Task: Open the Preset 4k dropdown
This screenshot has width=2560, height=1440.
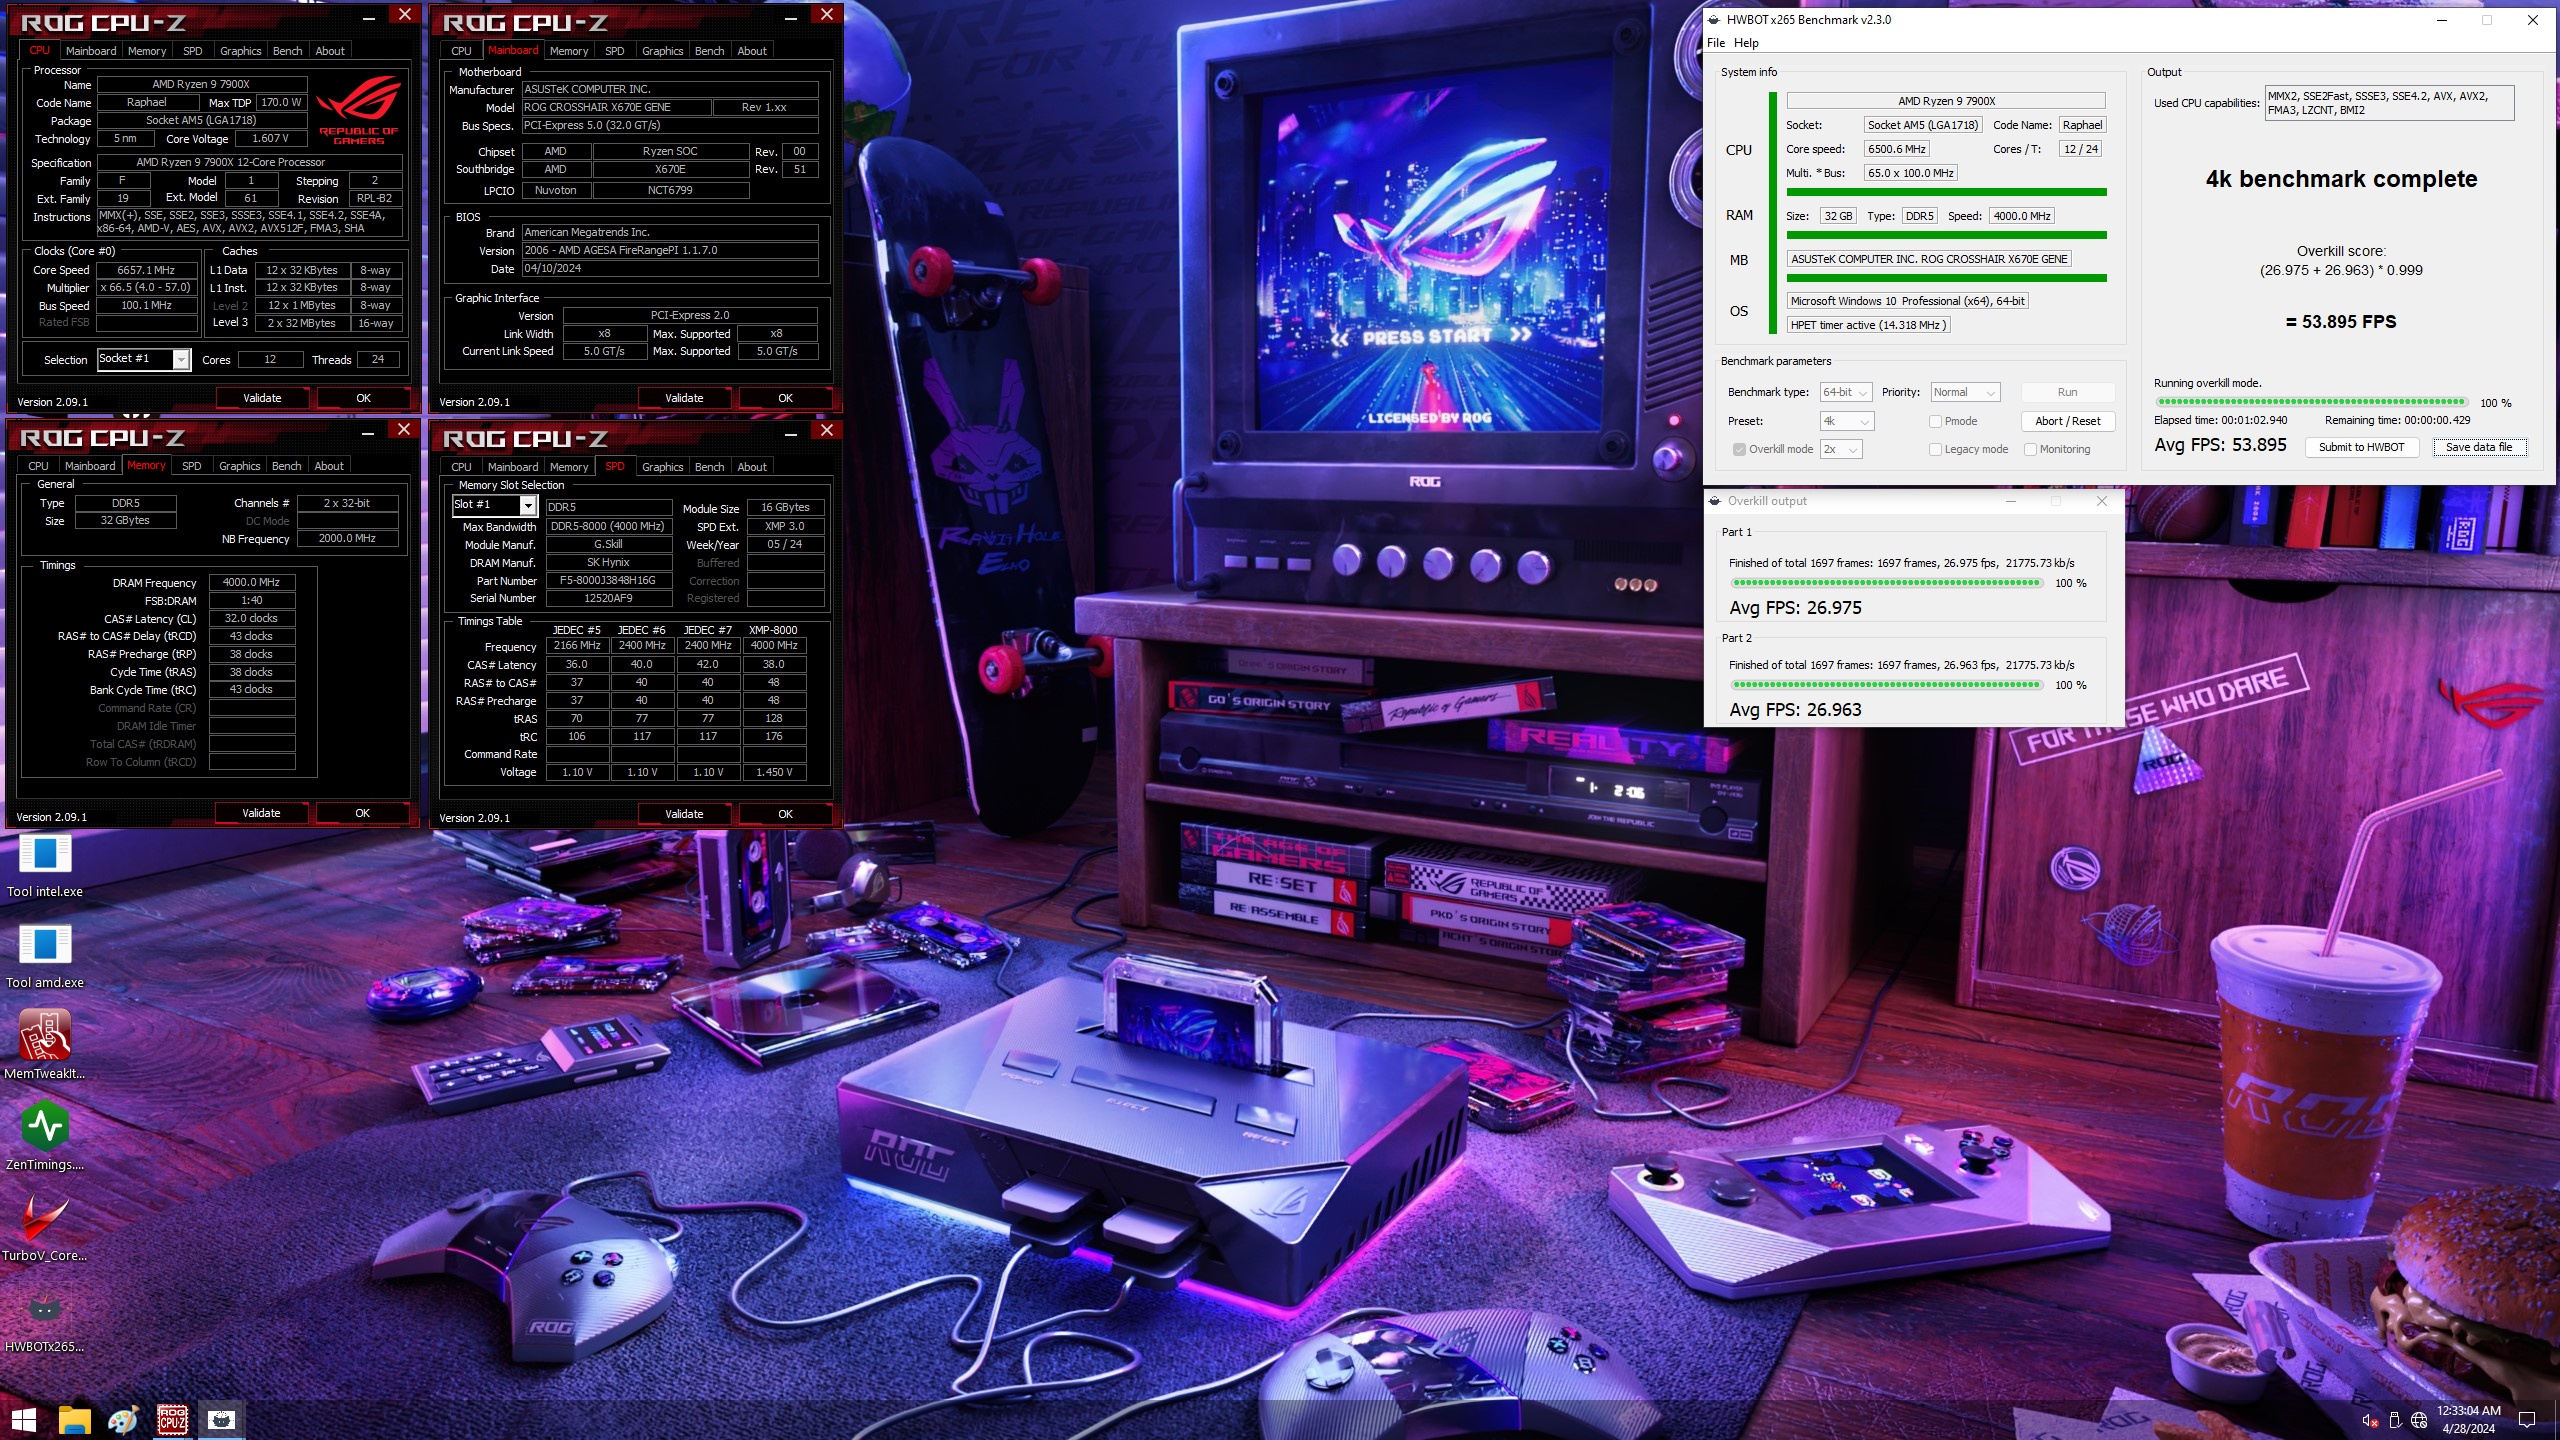Action: 1846,421
